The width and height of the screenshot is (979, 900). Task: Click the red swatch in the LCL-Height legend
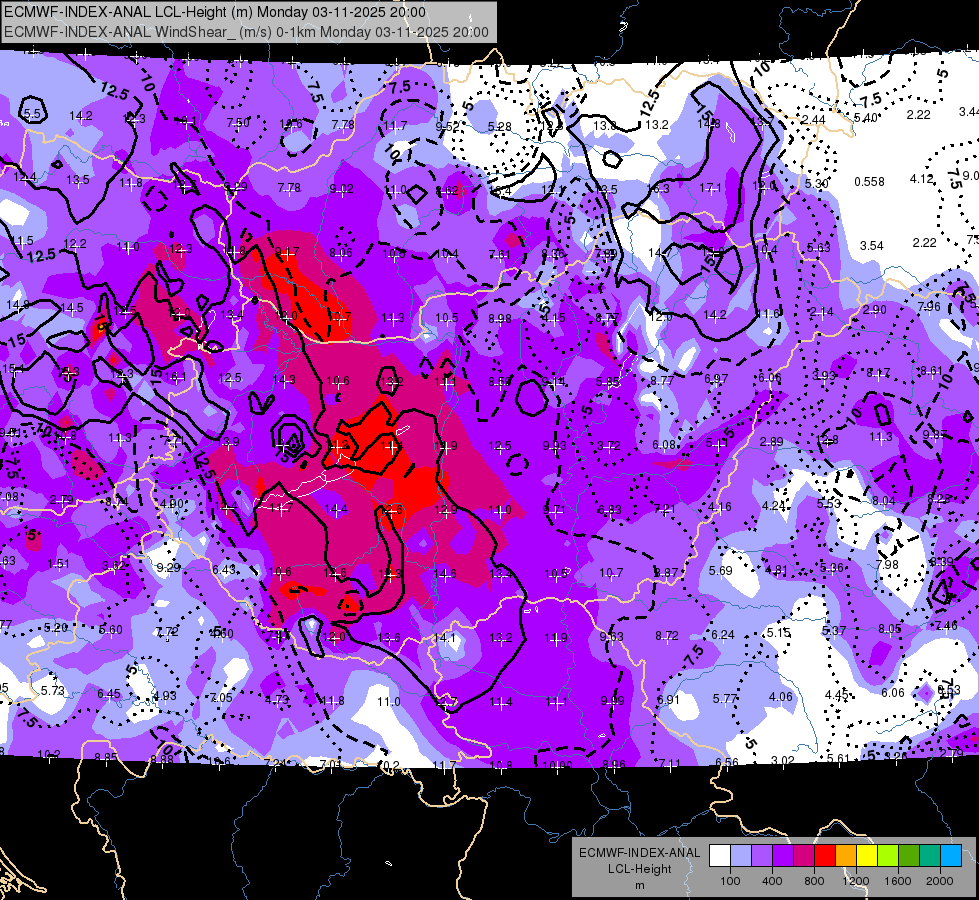tap(825, 855)
